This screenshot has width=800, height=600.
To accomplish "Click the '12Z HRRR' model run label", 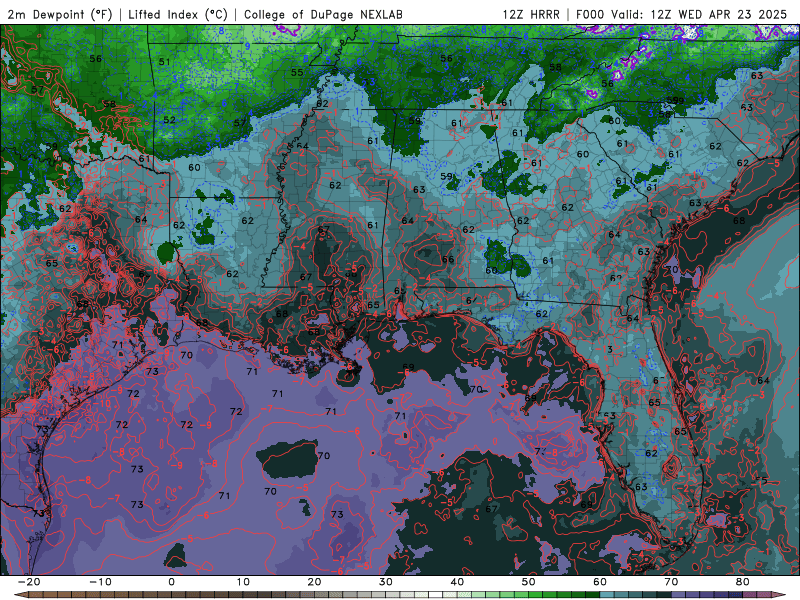I will 531,14.
